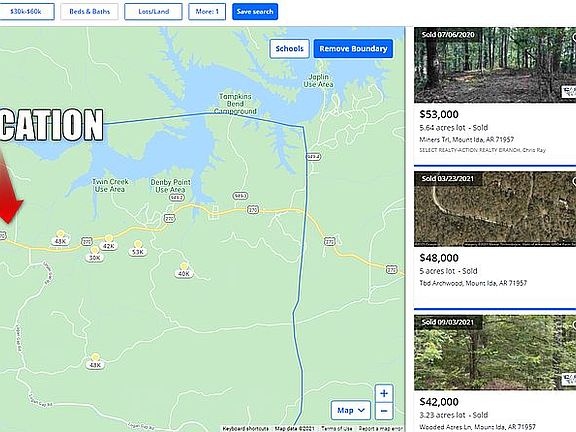Click the Save search button

(x=255, y=11)
